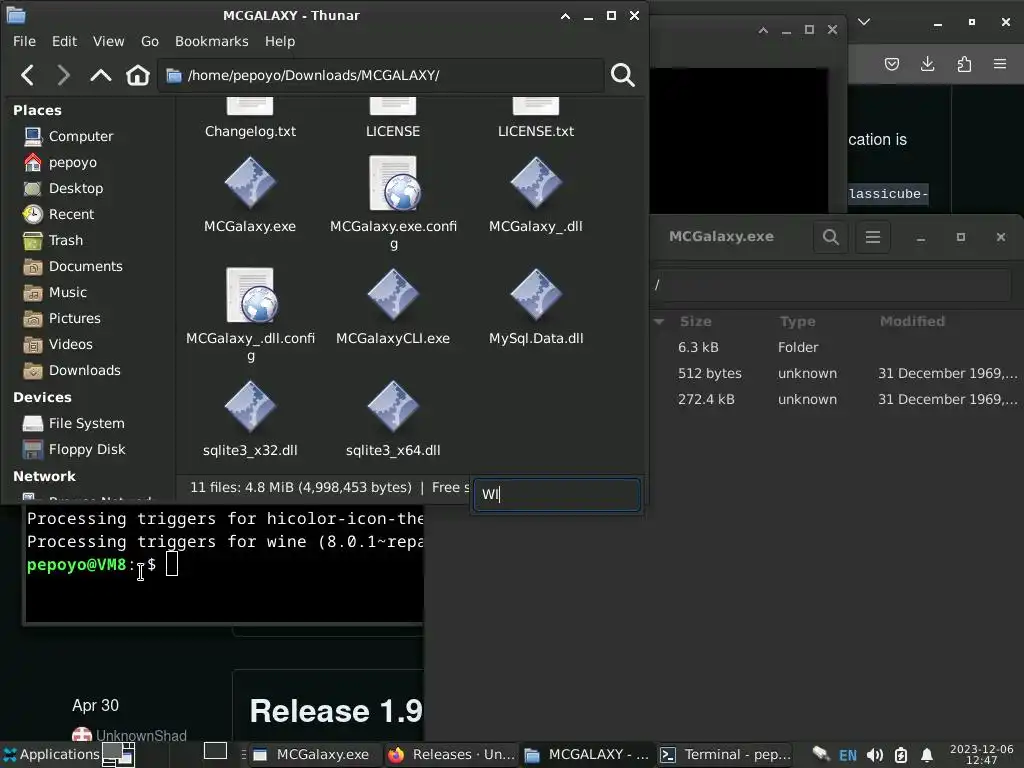1024x768 pixels.
Task: Open Thunar File menu
Action: 24,41
